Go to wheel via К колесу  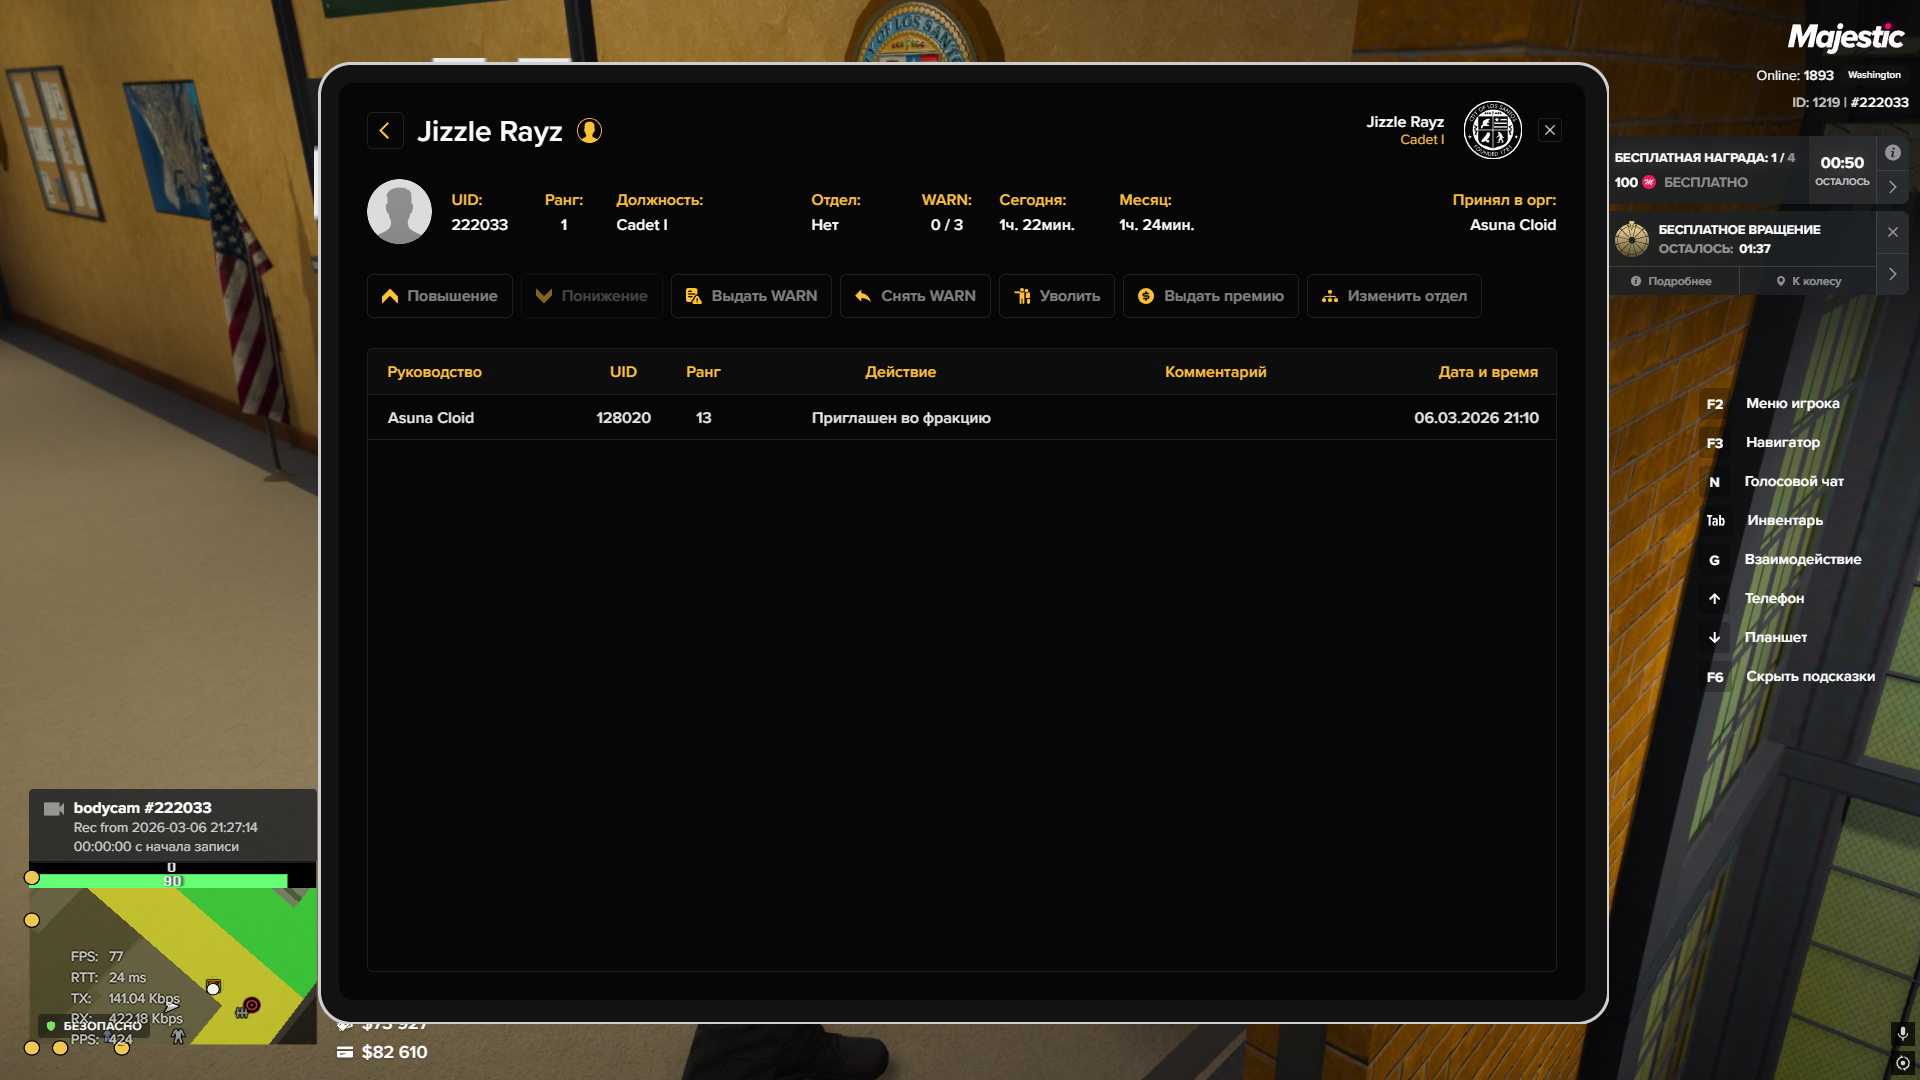1808,282
